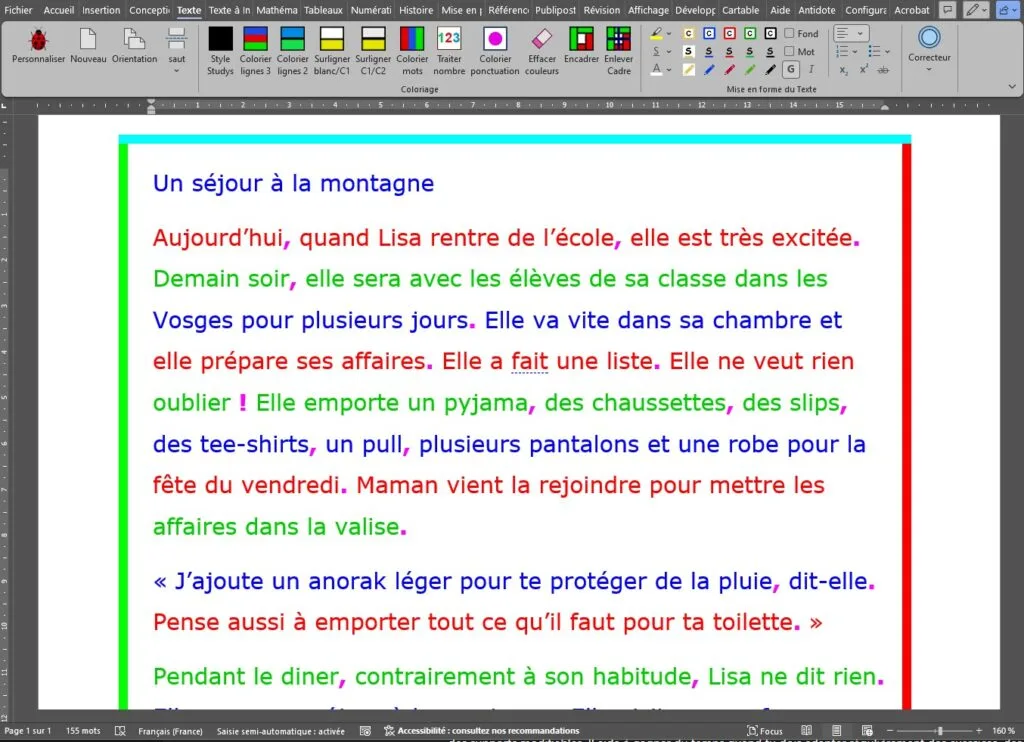Apply black framed C character style
This screenshot has width=1024, height=742.
[771, 33]
